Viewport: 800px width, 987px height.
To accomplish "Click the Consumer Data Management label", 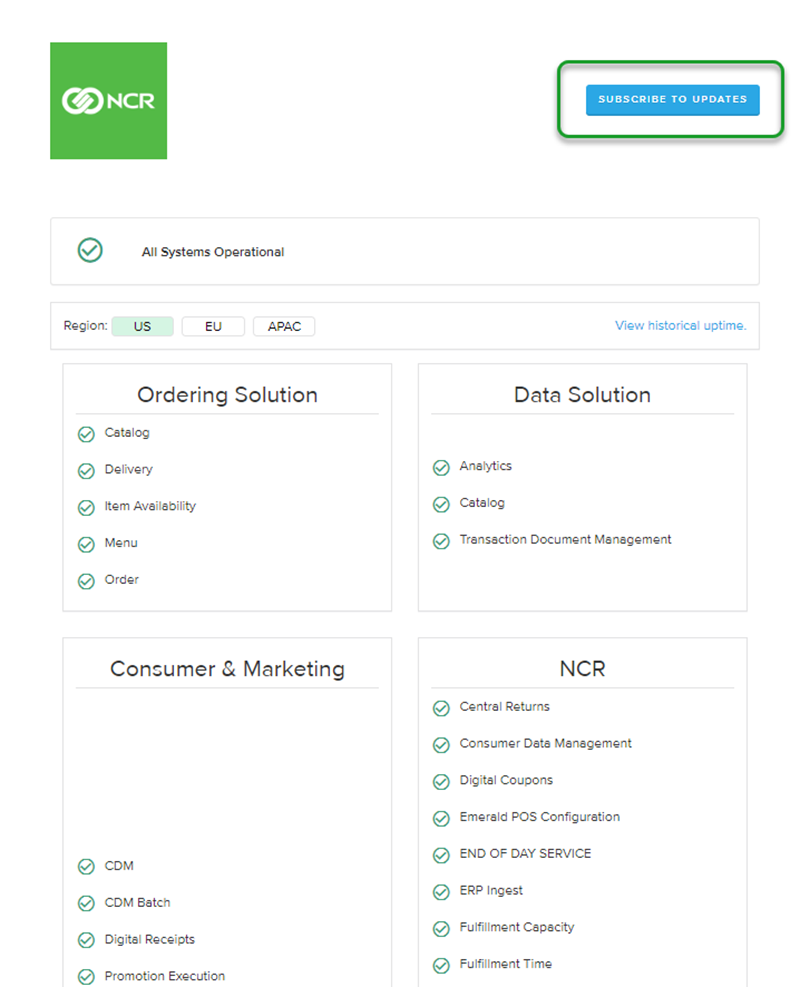I will (545, 743).
